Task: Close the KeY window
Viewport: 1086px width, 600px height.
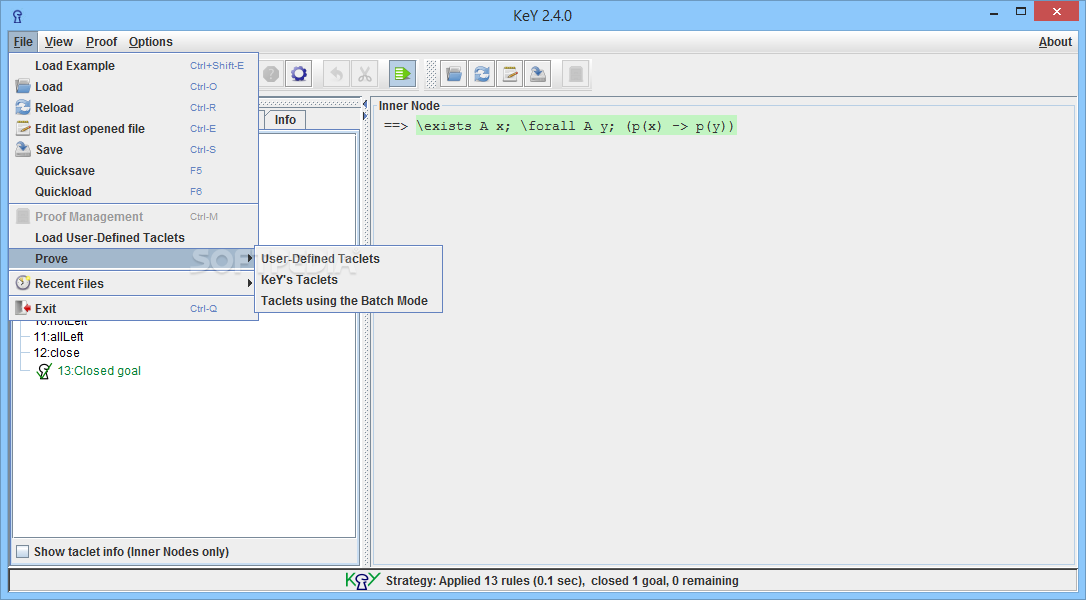Action: click(1057, 12)
